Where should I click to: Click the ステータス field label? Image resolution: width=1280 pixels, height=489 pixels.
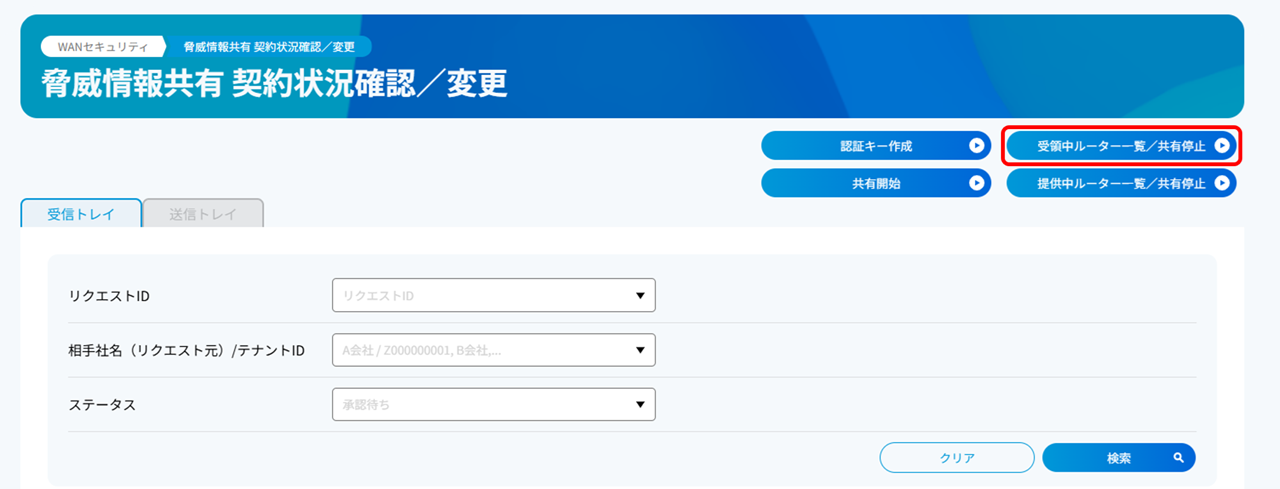click(x=102, y=404)
